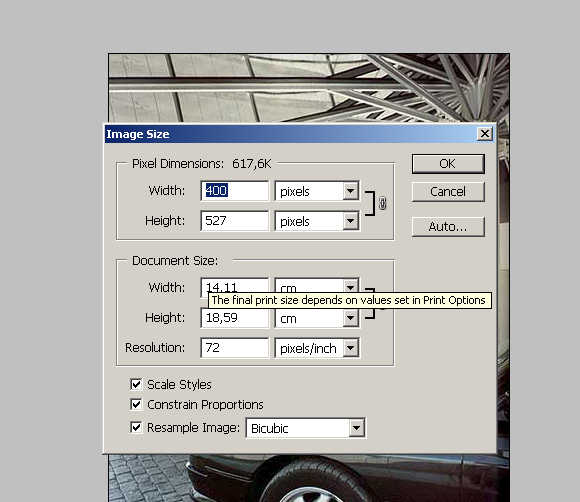Expand the Bicubic resample method dropdown
580x502 pixels.
tap(306, 428)
